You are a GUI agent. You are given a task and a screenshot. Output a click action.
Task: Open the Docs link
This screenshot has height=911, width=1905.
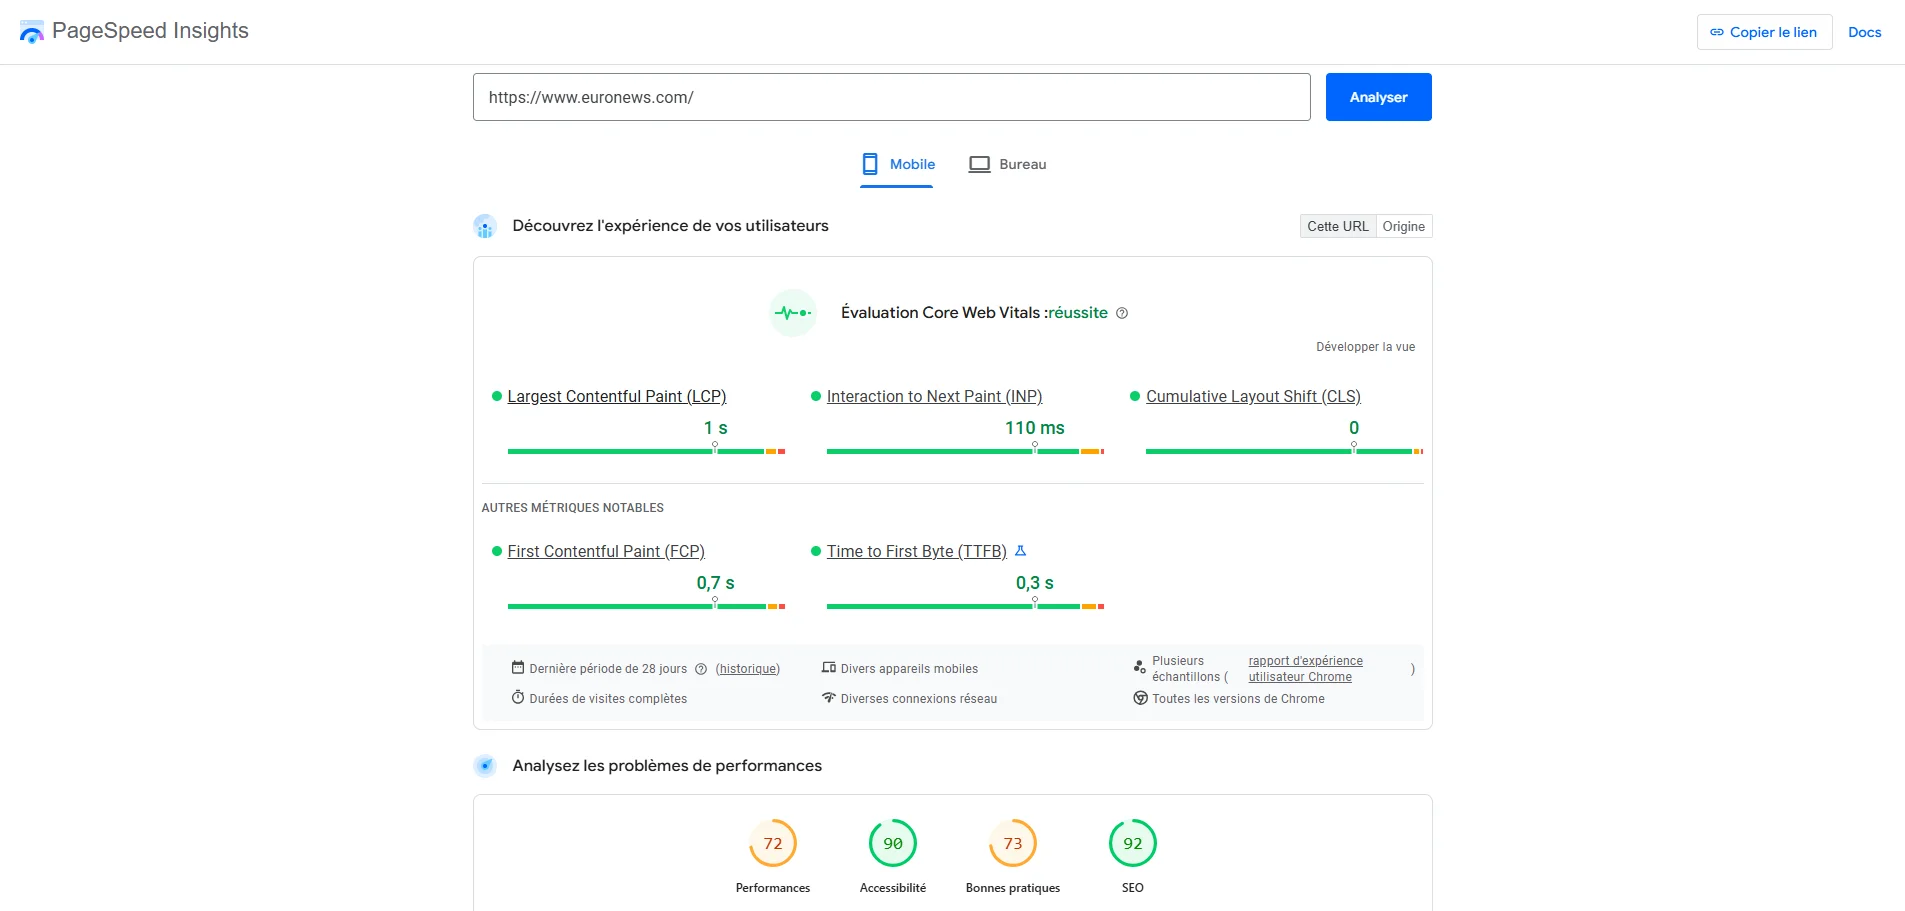(1864, 31)
